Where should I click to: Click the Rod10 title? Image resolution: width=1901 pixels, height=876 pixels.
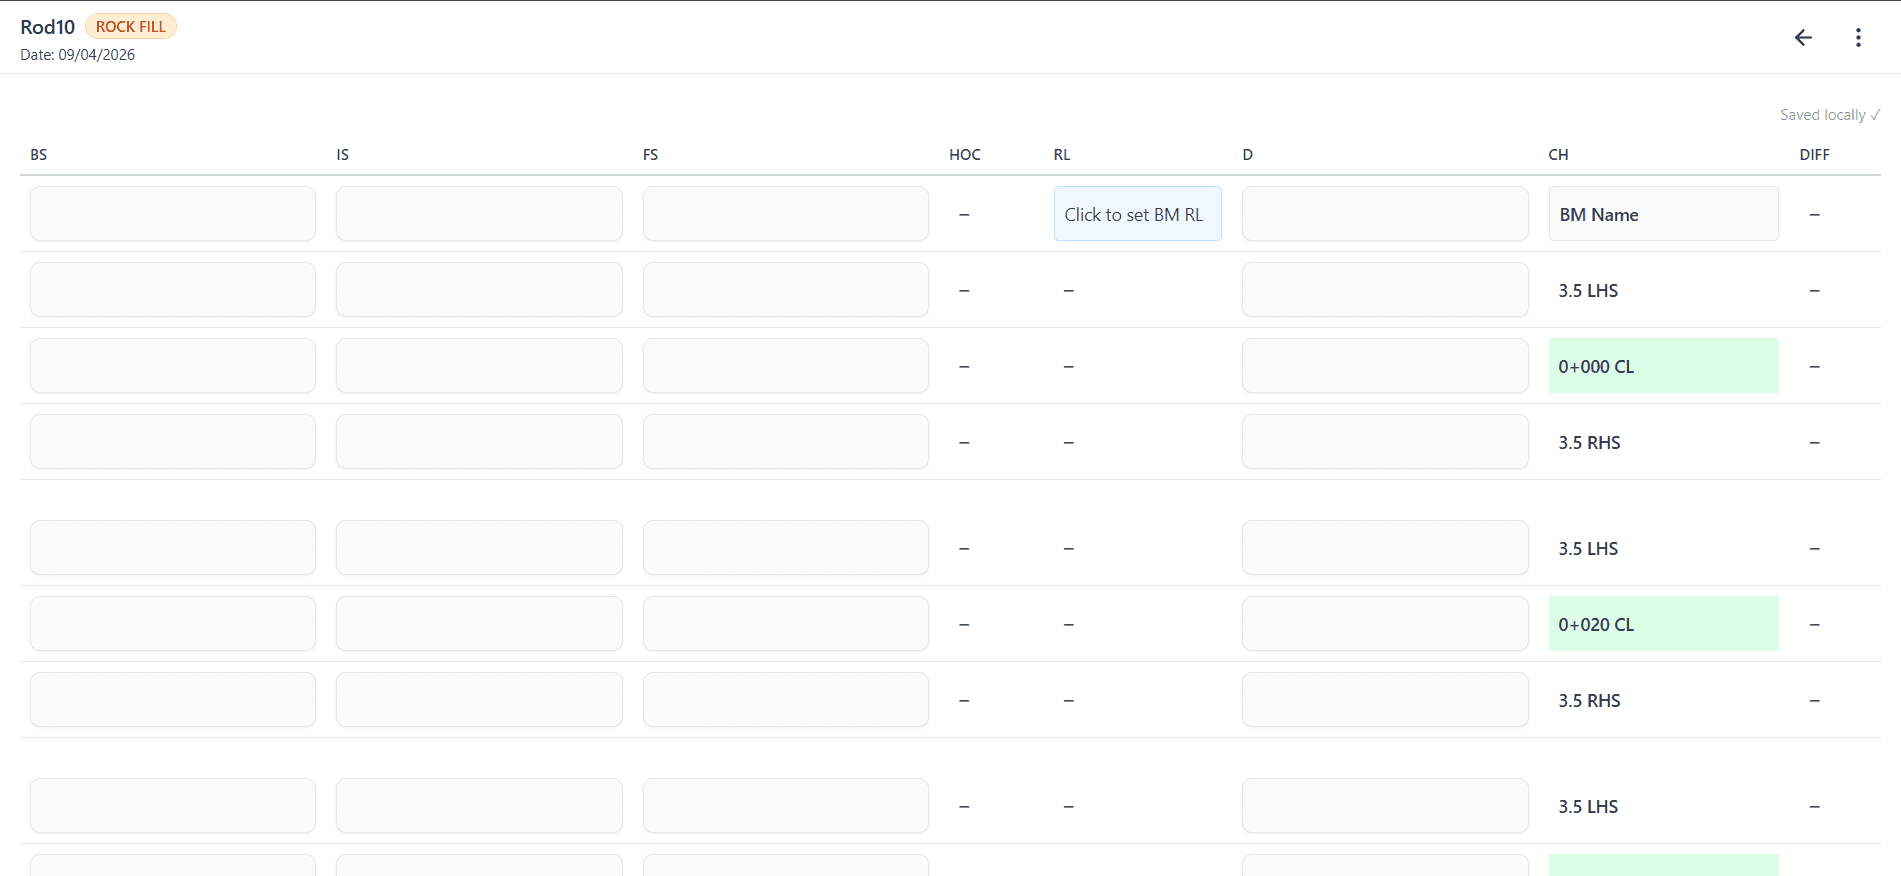click(x=48, y=27)
